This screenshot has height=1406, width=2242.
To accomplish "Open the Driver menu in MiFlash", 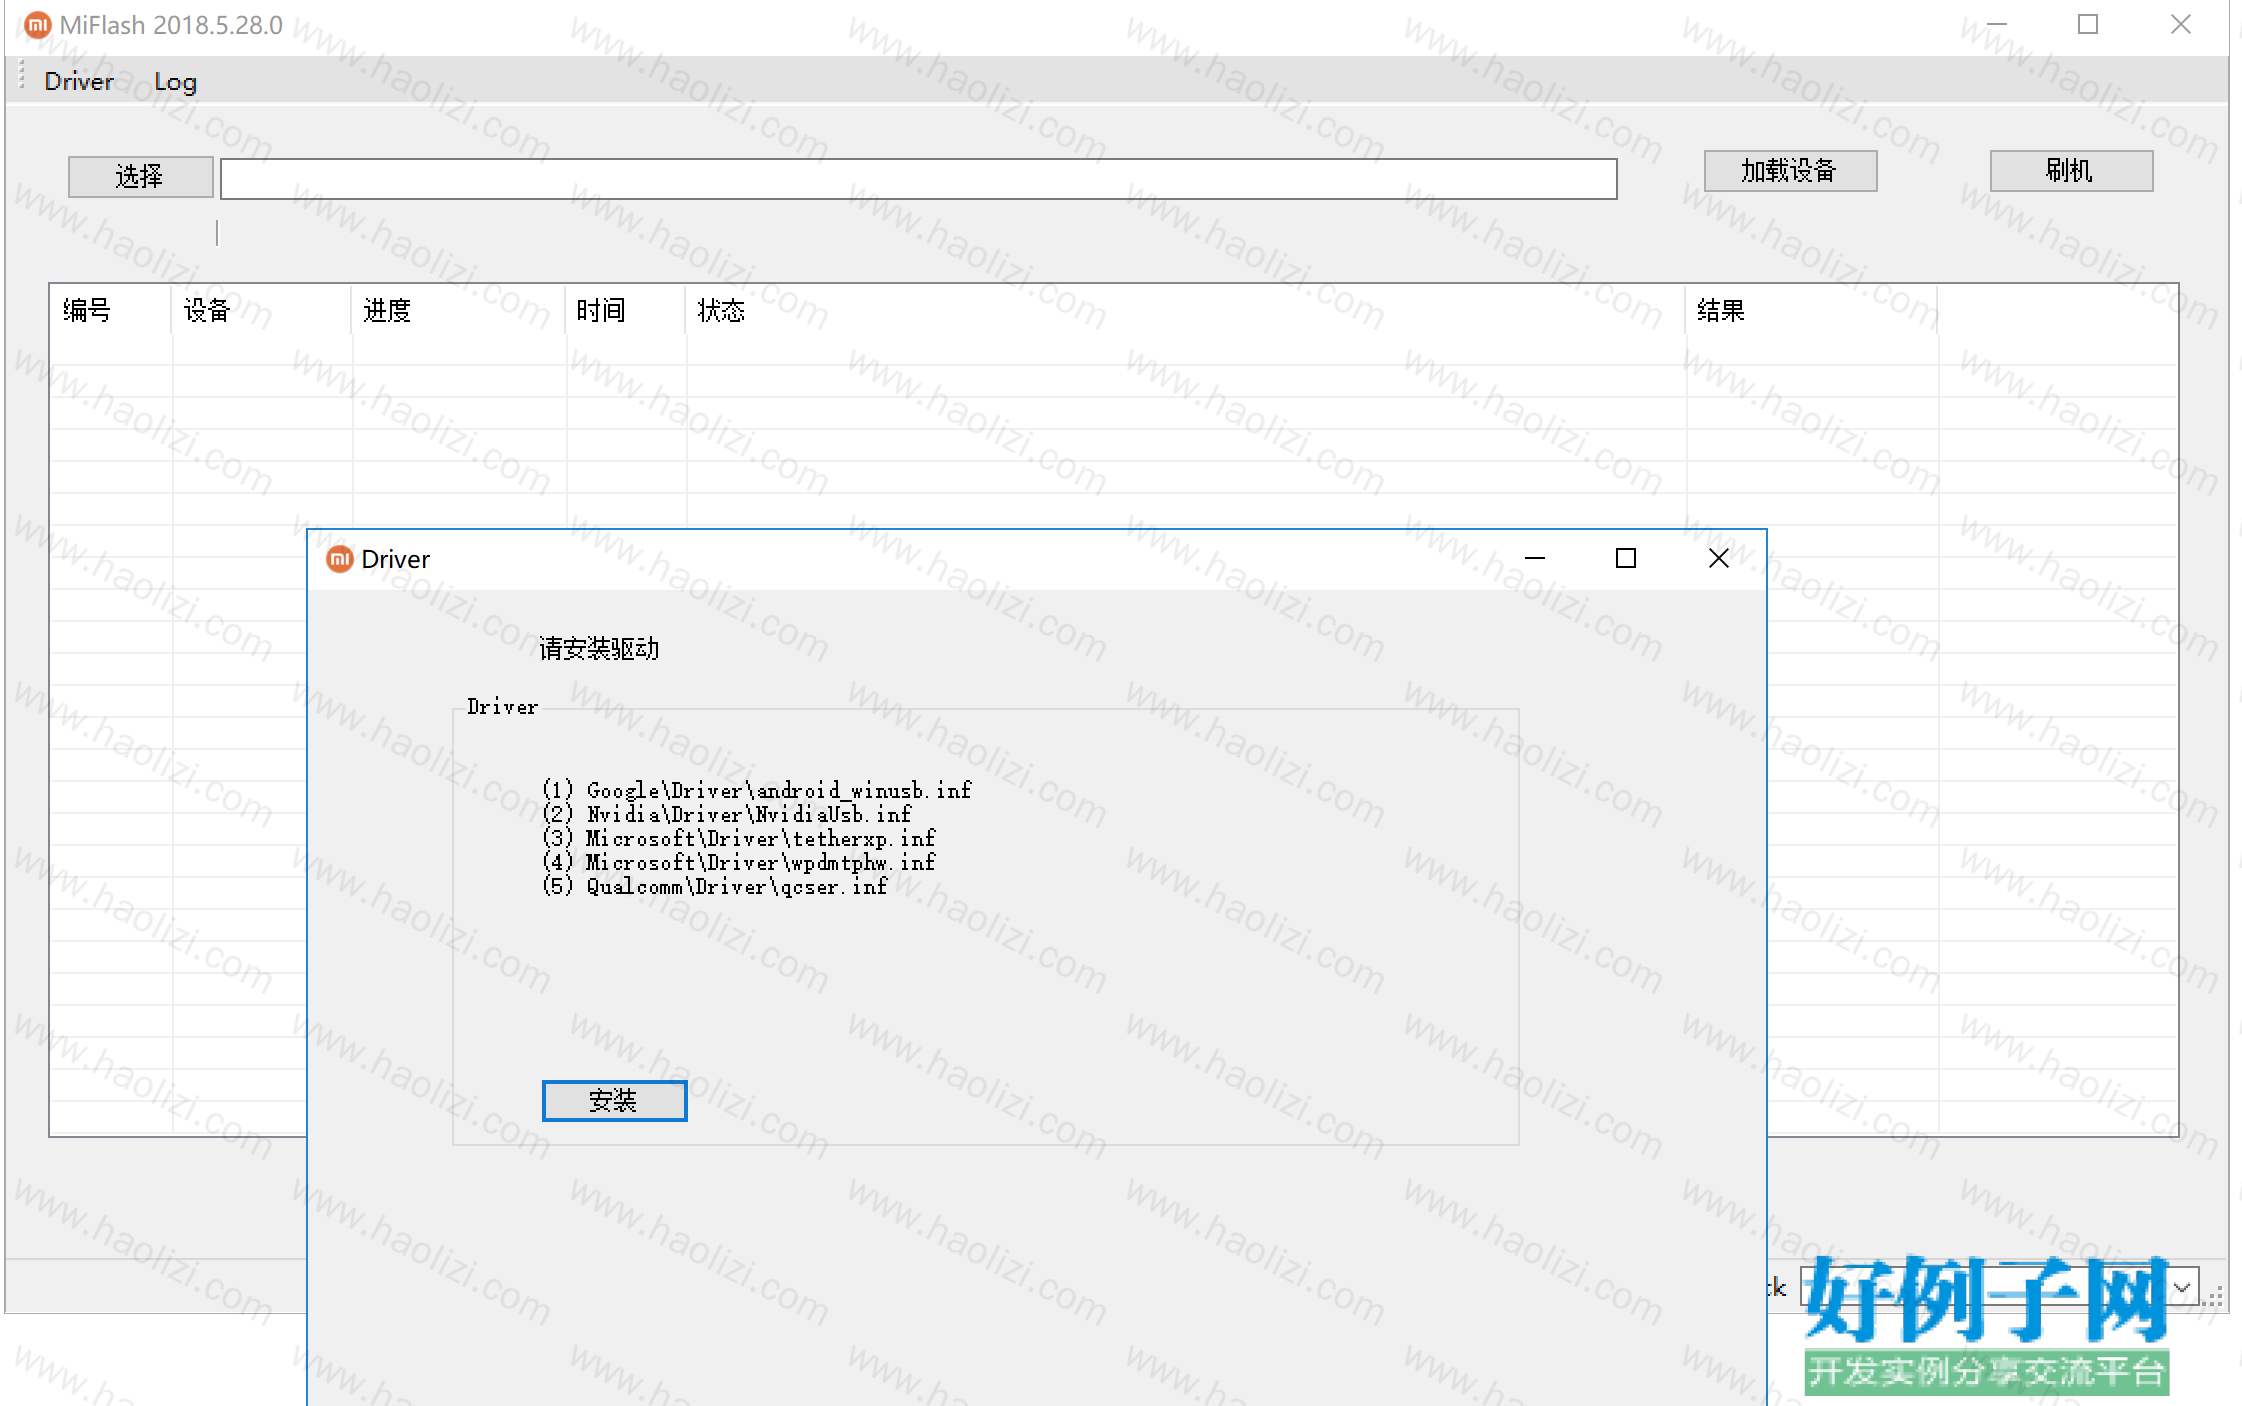I will (x=79, y=81).
